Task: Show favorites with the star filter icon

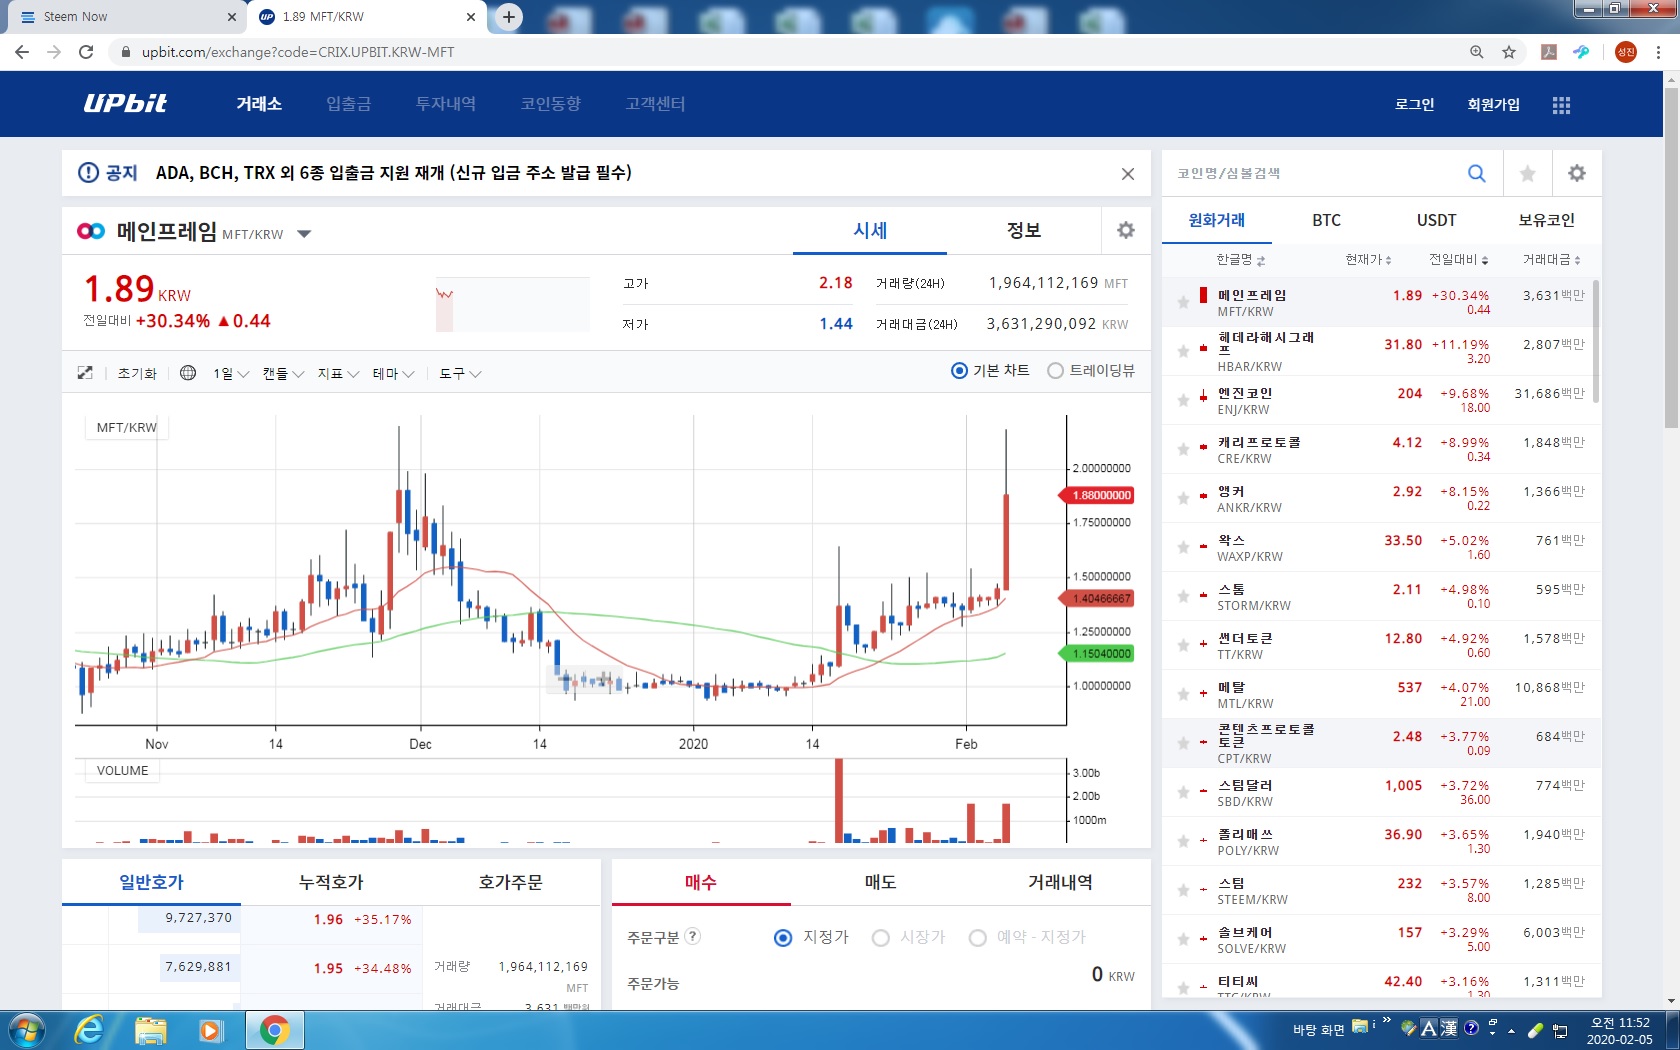Action: tap(1527, 174)
